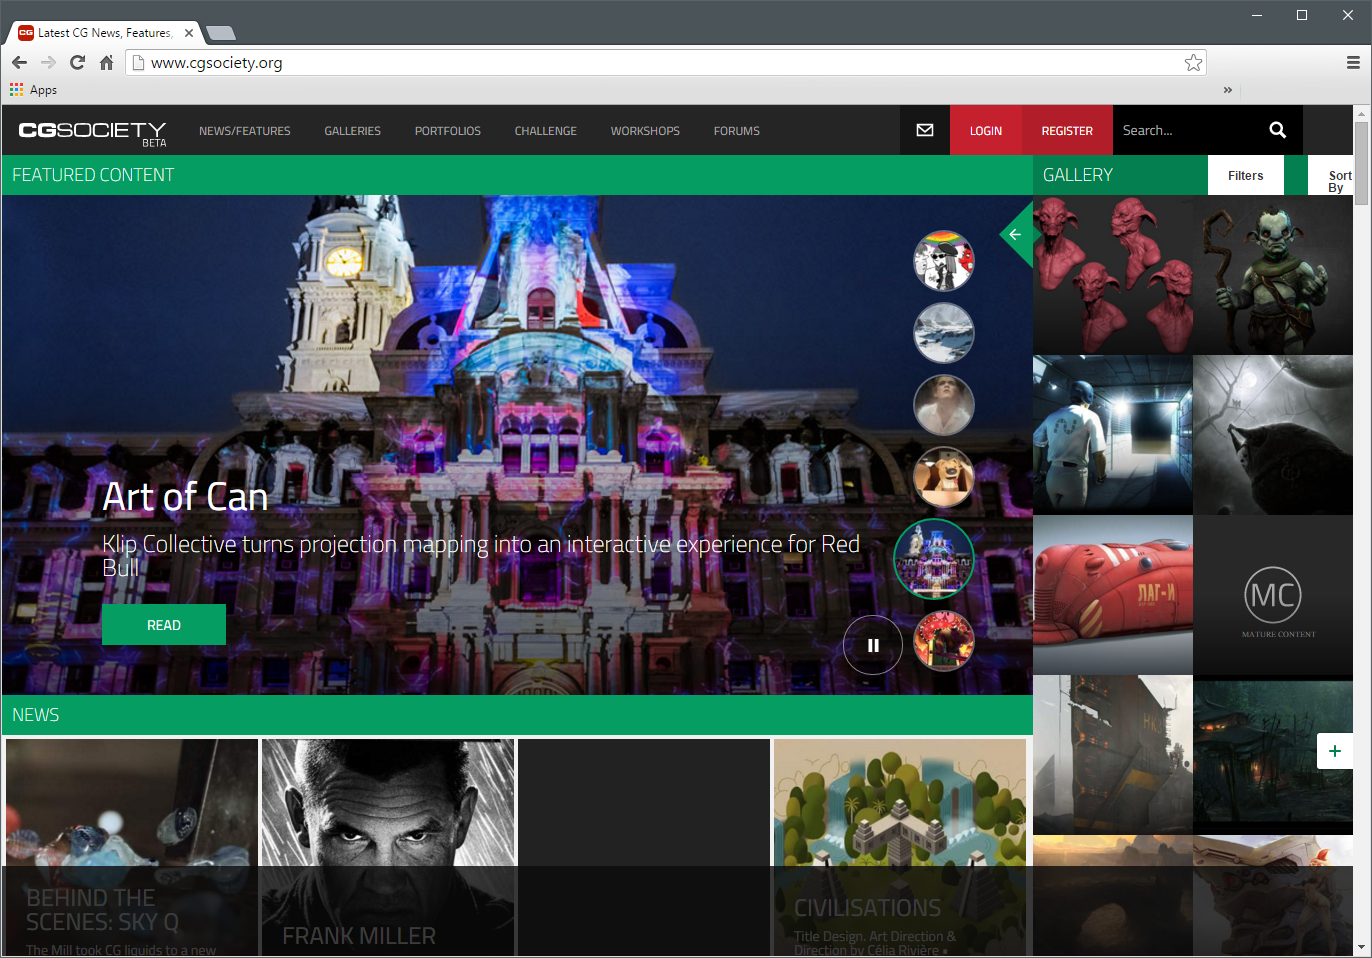
Task: Go to browser home page icon
Action: (x=106, y=63)
